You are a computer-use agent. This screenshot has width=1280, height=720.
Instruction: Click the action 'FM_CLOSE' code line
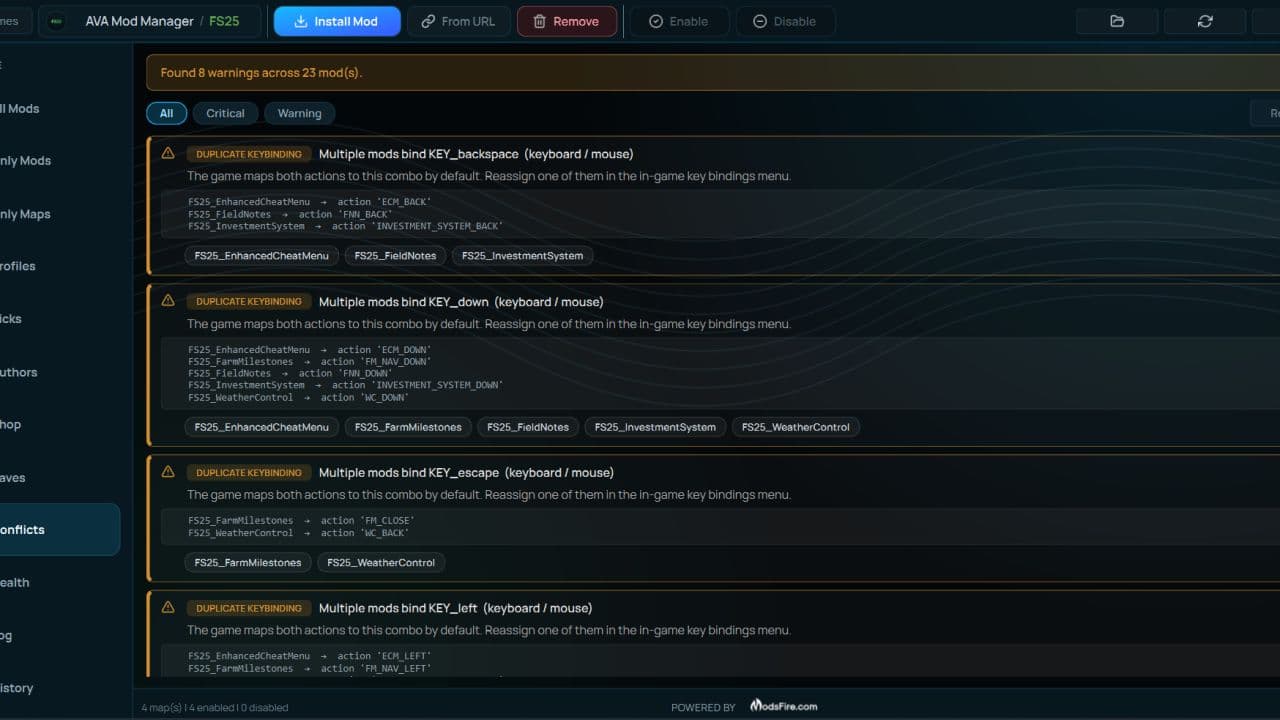point(301,521)
